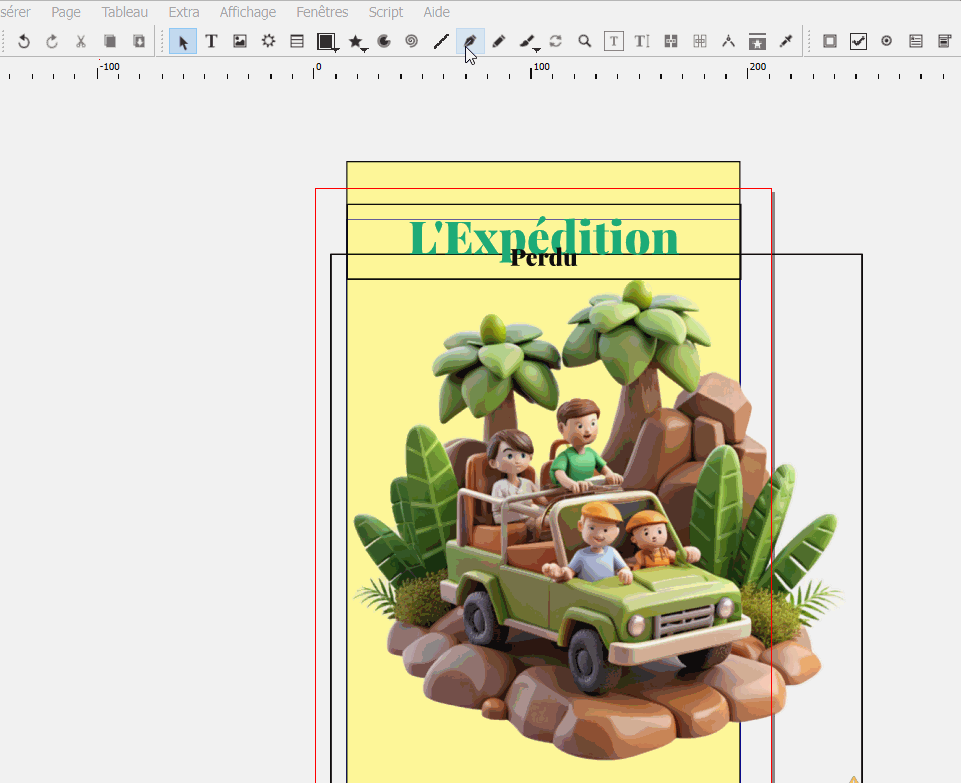Select the Unlink Text Frames tool
This screenshot has height=783, width=961.
point(700,41)
